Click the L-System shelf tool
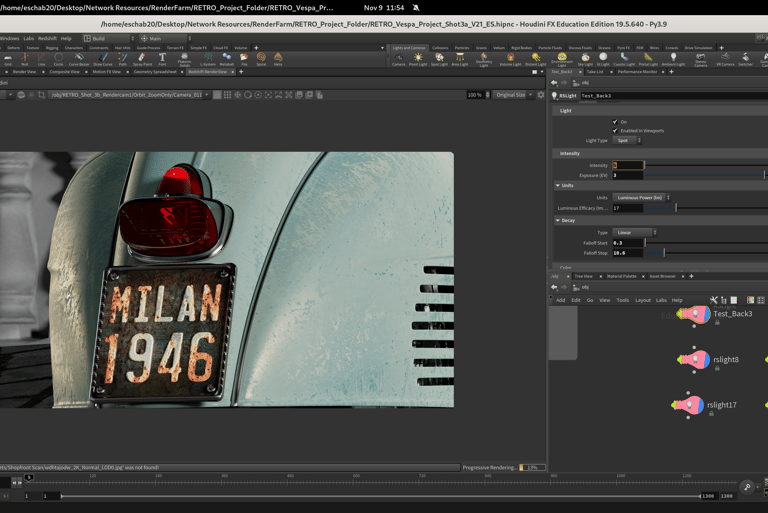Image resolution: width=768 pixels, height=513 pixels. tap(208, 59)
